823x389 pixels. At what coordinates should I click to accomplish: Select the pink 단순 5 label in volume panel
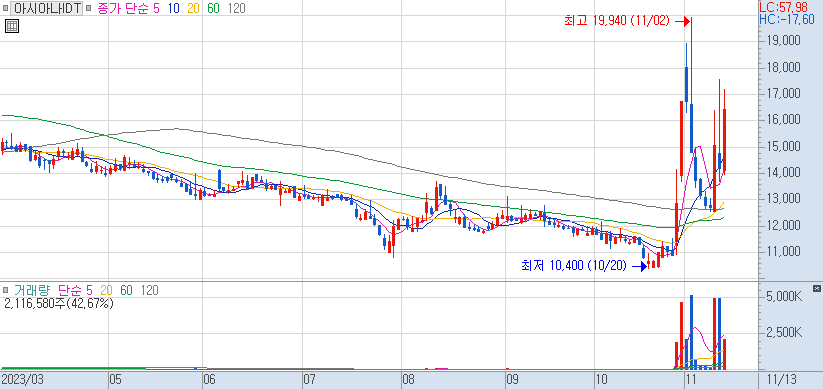tap(75, 290)
